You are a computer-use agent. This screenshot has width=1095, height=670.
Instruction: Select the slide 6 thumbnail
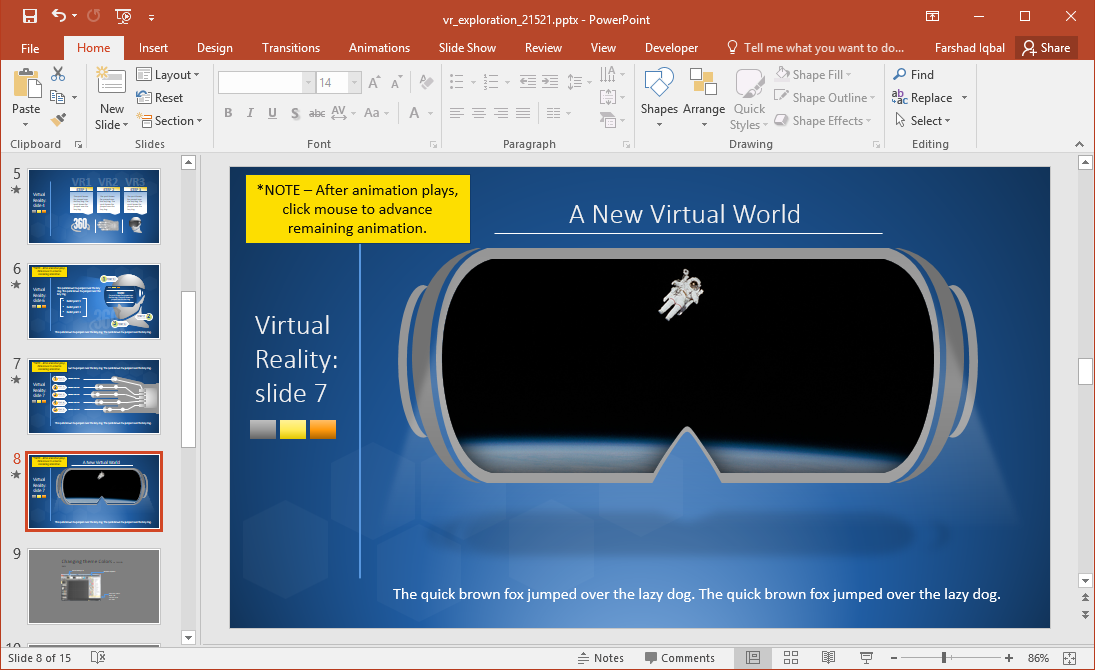pos(93,301)
